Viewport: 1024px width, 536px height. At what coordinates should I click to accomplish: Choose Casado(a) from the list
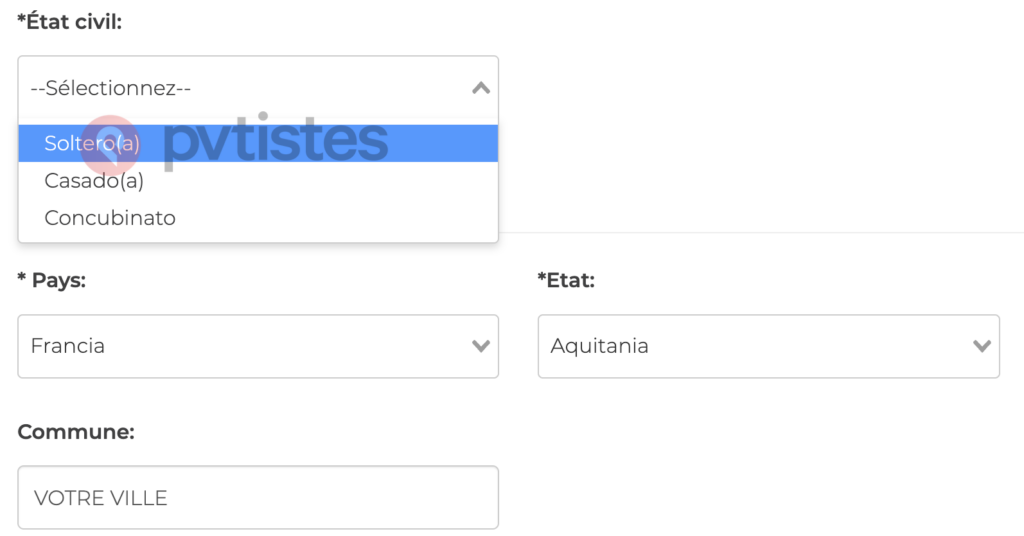point(94,181)
